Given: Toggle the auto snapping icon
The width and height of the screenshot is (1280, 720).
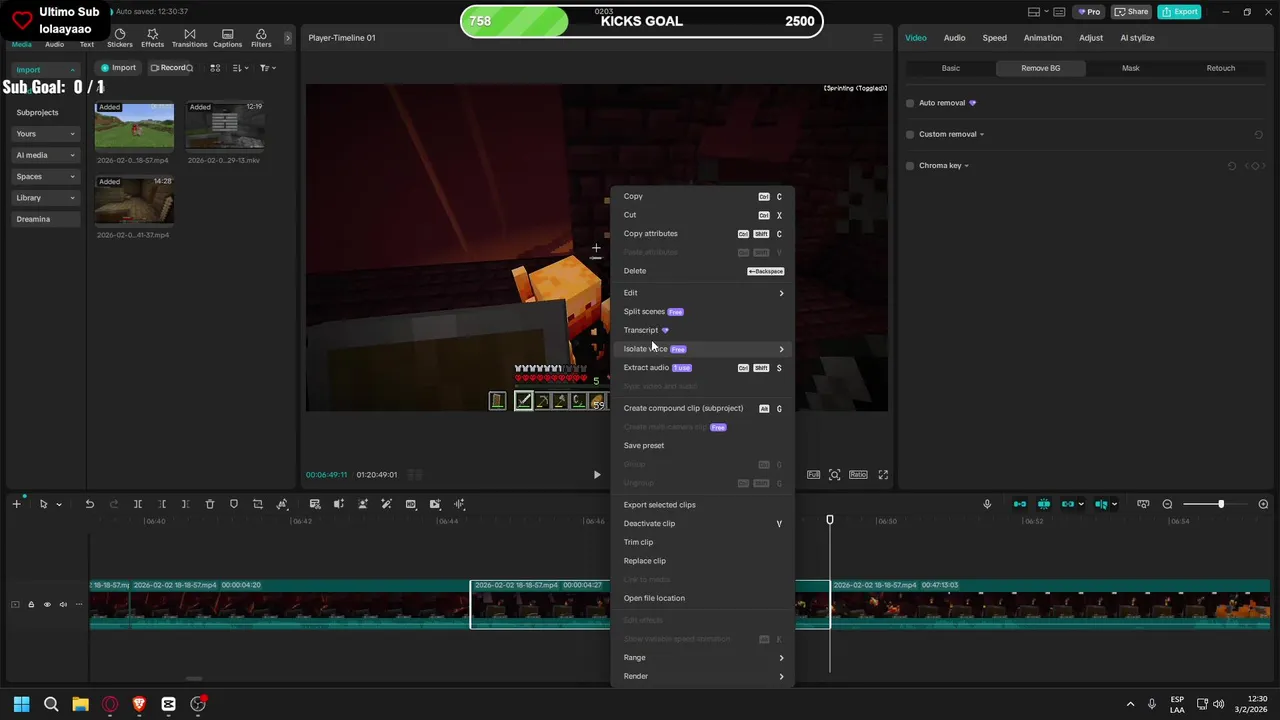Looking at the screenshot, I should click(1044, 504).
